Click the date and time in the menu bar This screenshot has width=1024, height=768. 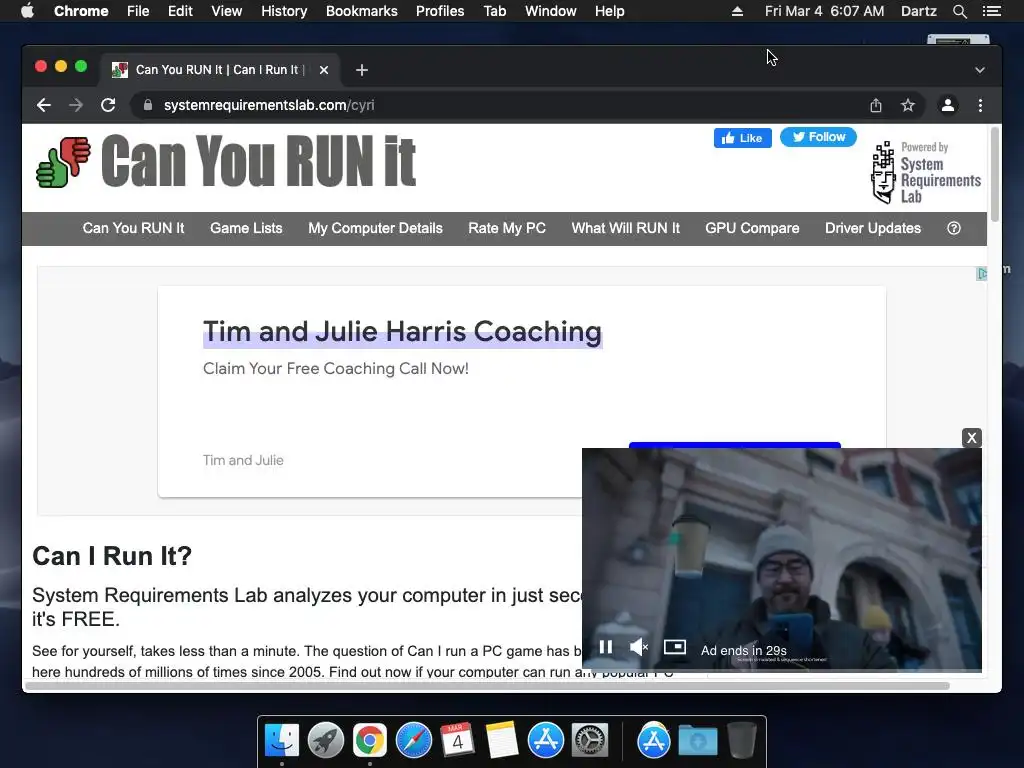[824, 11]
